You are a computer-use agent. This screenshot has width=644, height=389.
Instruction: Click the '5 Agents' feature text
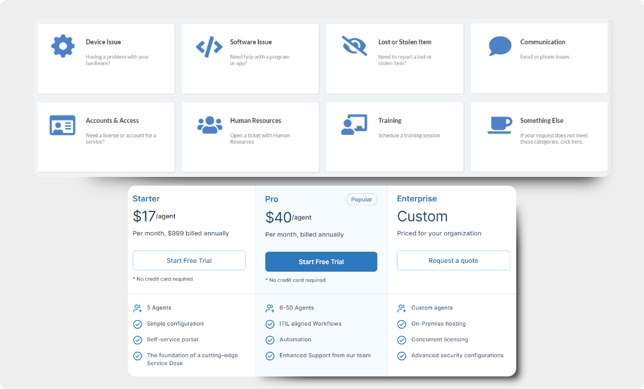159,308
